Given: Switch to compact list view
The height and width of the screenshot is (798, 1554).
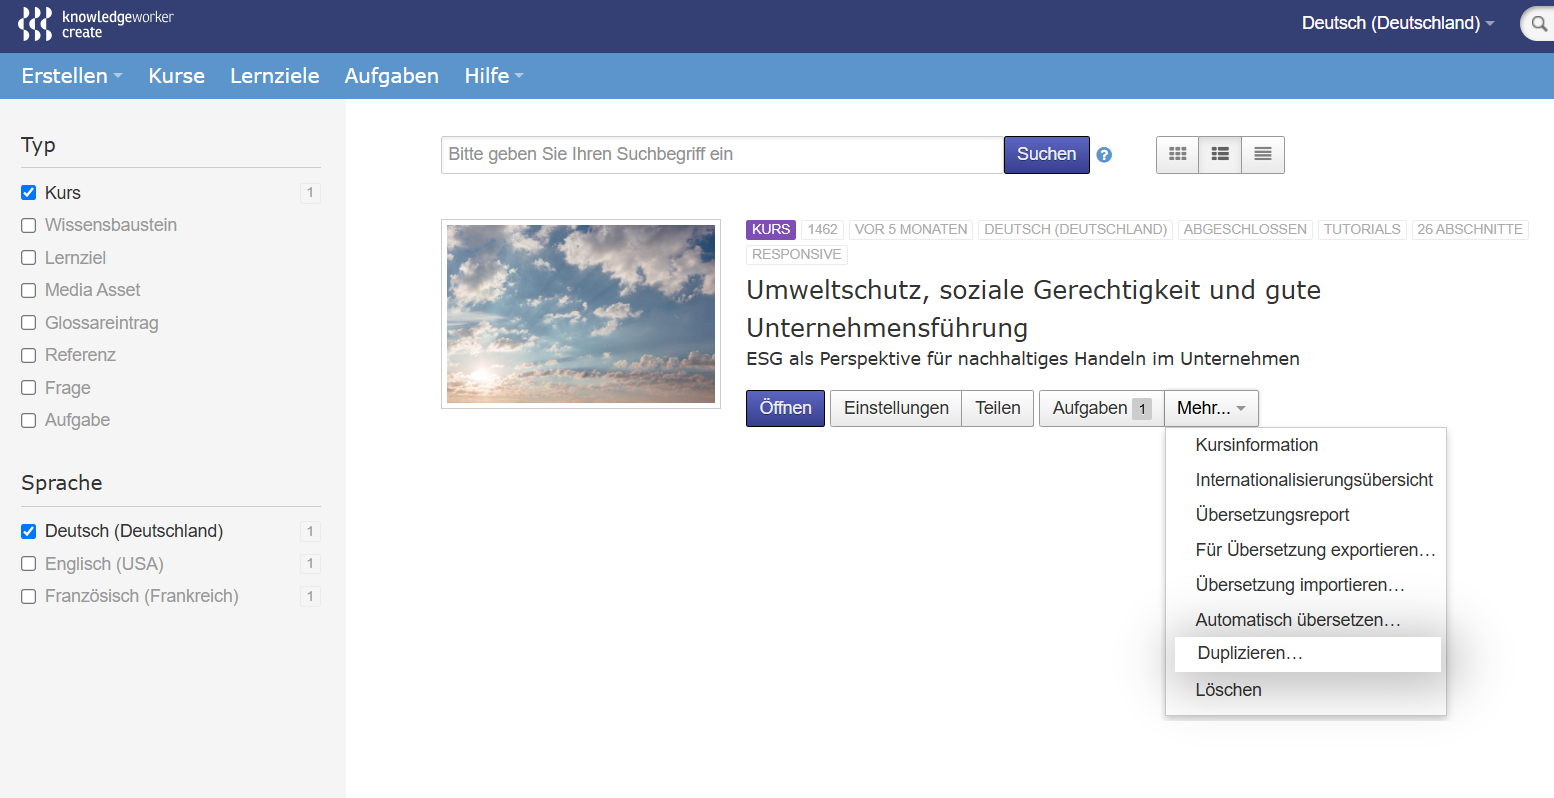Looking at the screenshot, I should [x=1263, y=155].
